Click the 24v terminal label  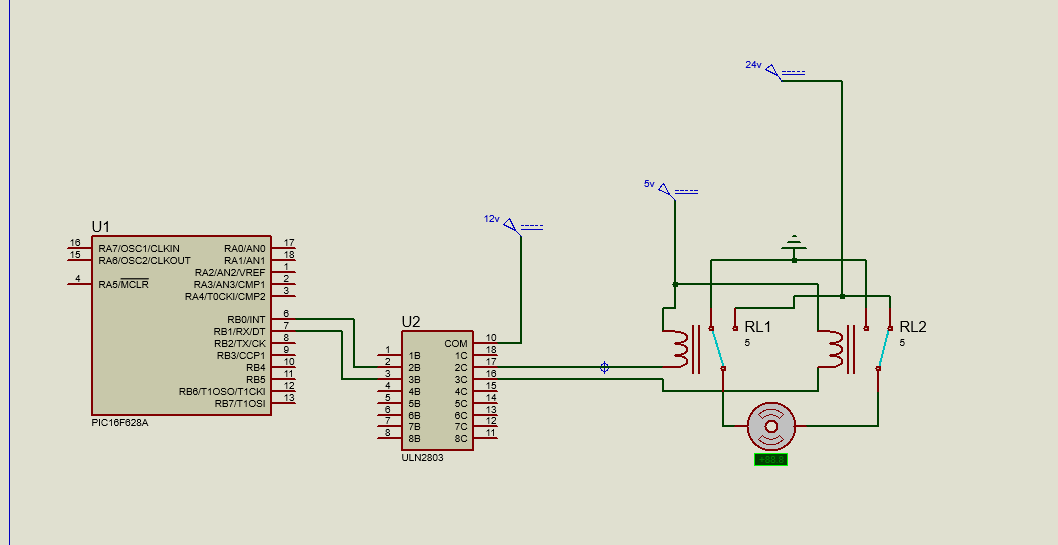click(753, 65)
